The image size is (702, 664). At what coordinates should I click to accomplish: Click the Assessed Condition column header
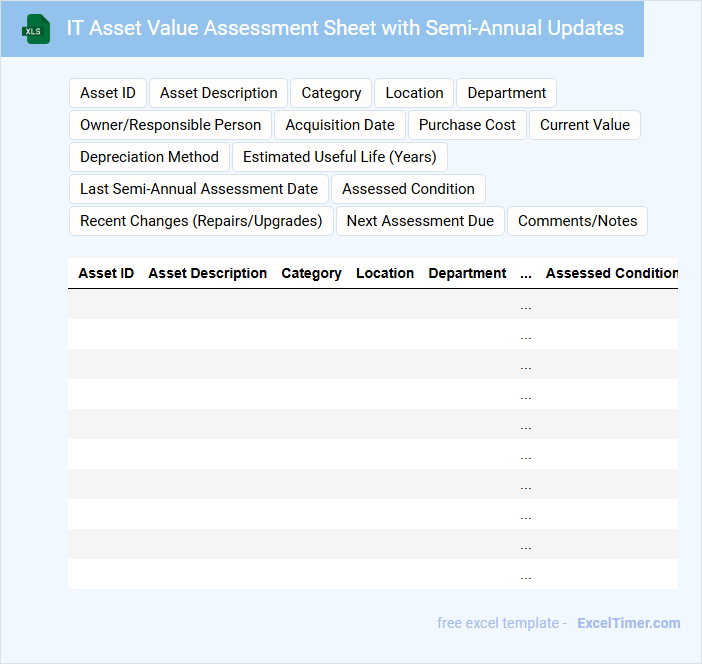[x=611, y=273]
